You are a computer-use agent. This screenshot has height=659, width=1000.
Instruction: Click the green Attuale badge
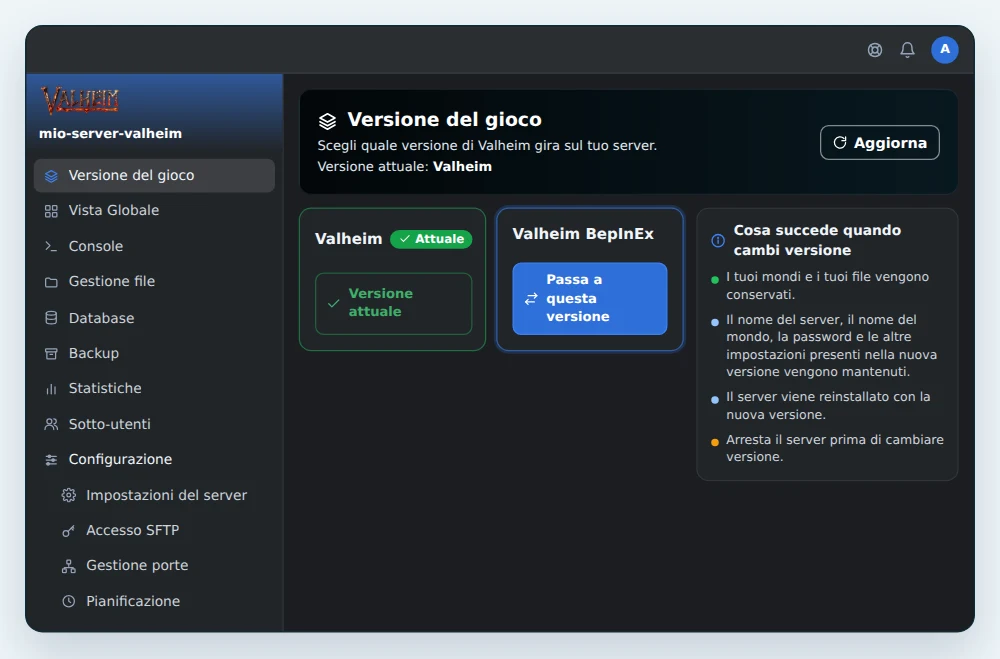pos(431,239)
